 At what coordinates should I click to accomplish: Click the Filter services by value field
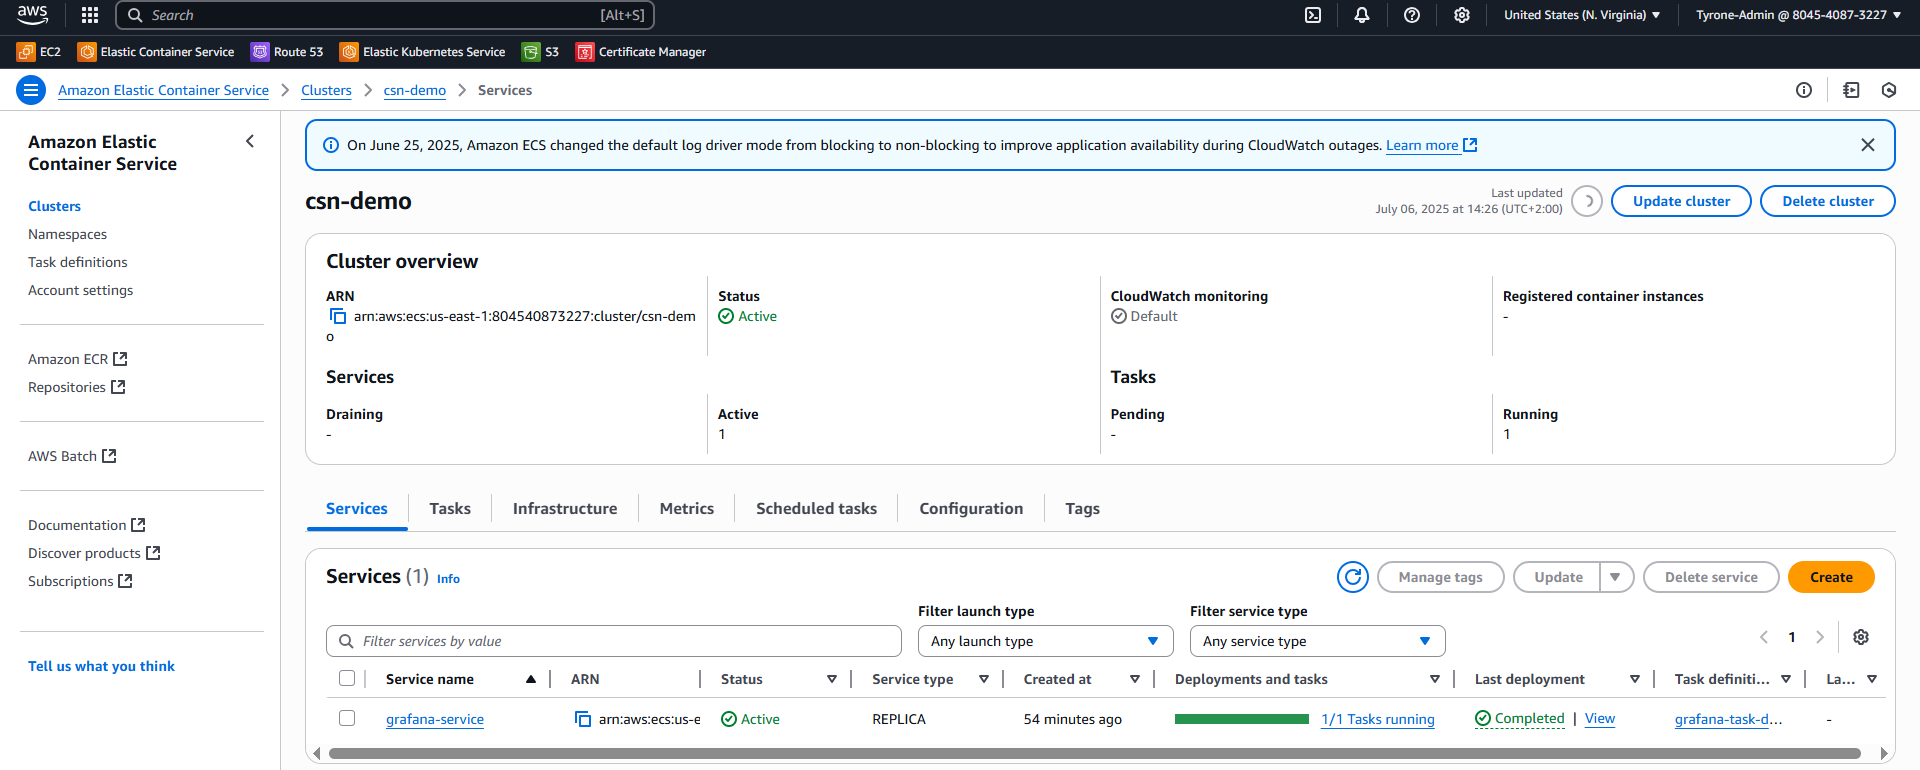click(x=614, y=641)
